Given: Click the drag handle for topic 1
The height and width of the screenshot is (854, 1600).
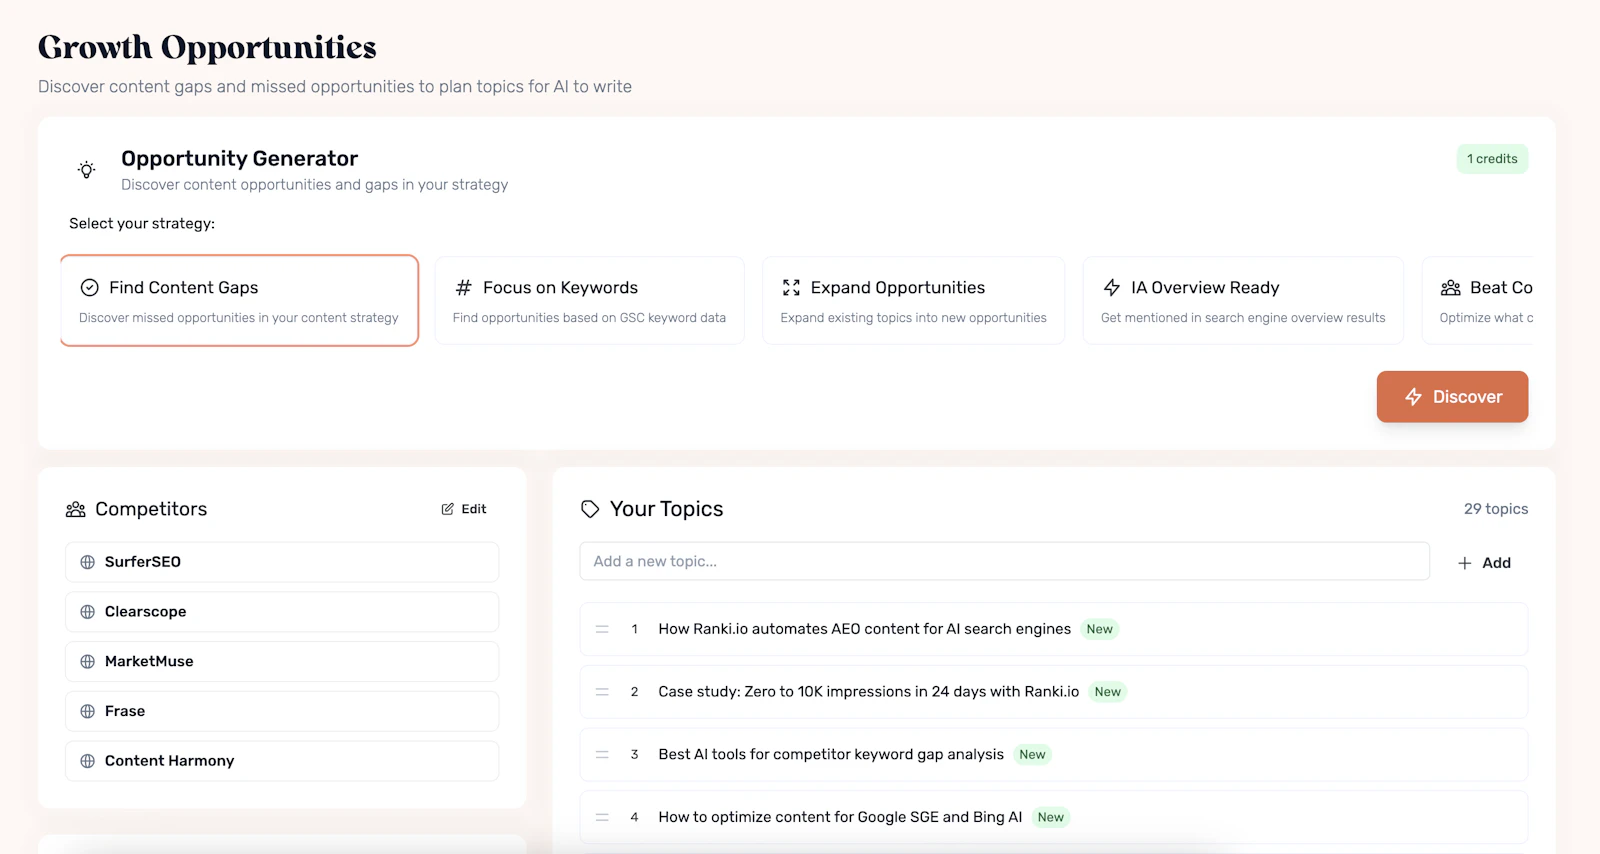Looking at the screenshot, I should (602, 629).
